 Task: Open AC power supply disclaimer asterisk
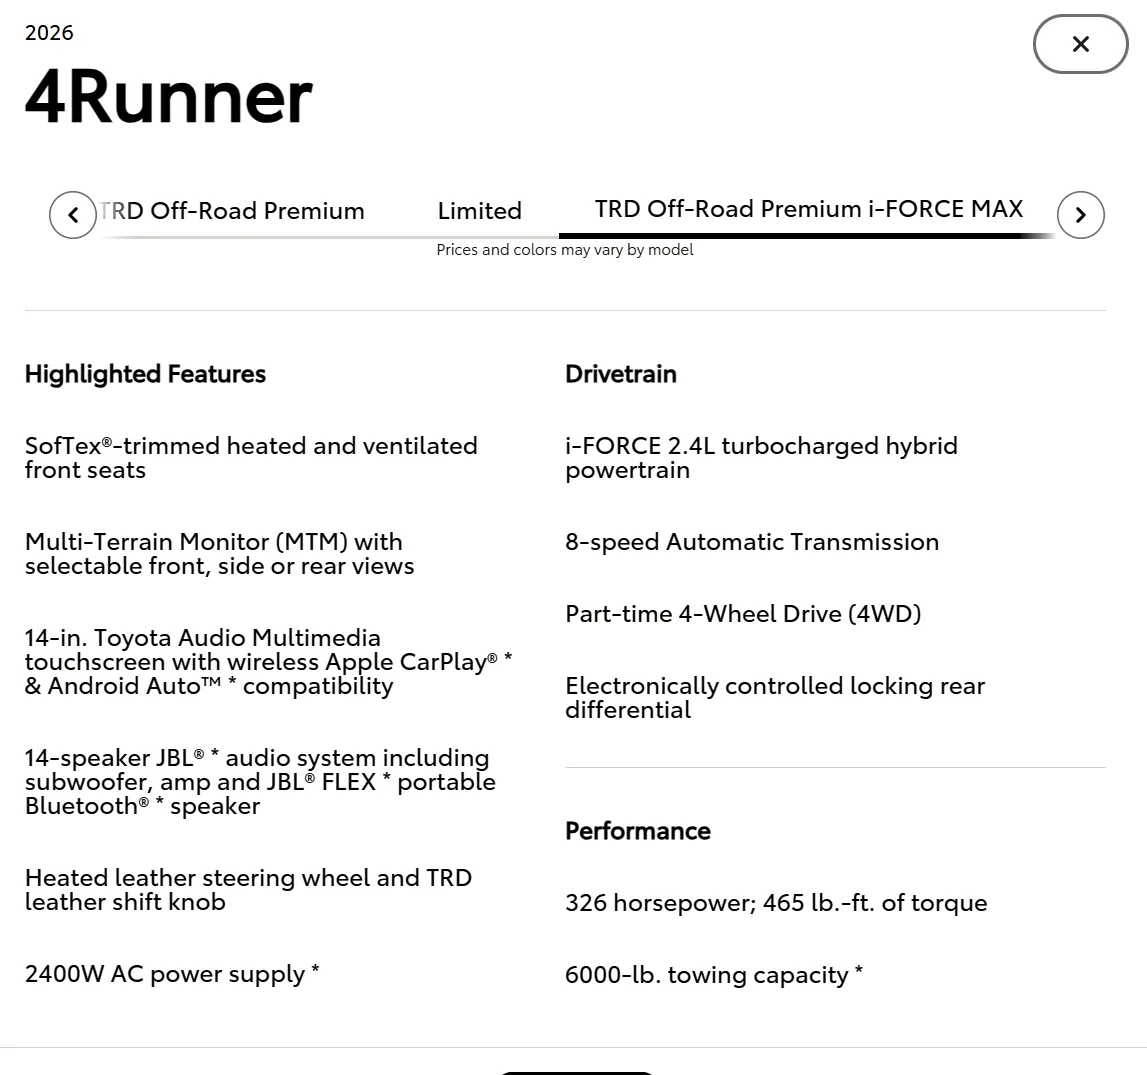[x=315, y=970]
